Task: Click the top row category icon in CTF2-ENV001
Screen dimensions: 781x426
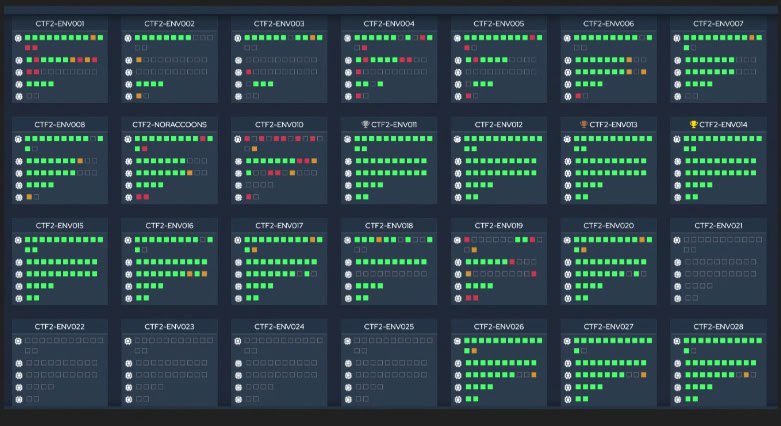Action: point(18,38)
